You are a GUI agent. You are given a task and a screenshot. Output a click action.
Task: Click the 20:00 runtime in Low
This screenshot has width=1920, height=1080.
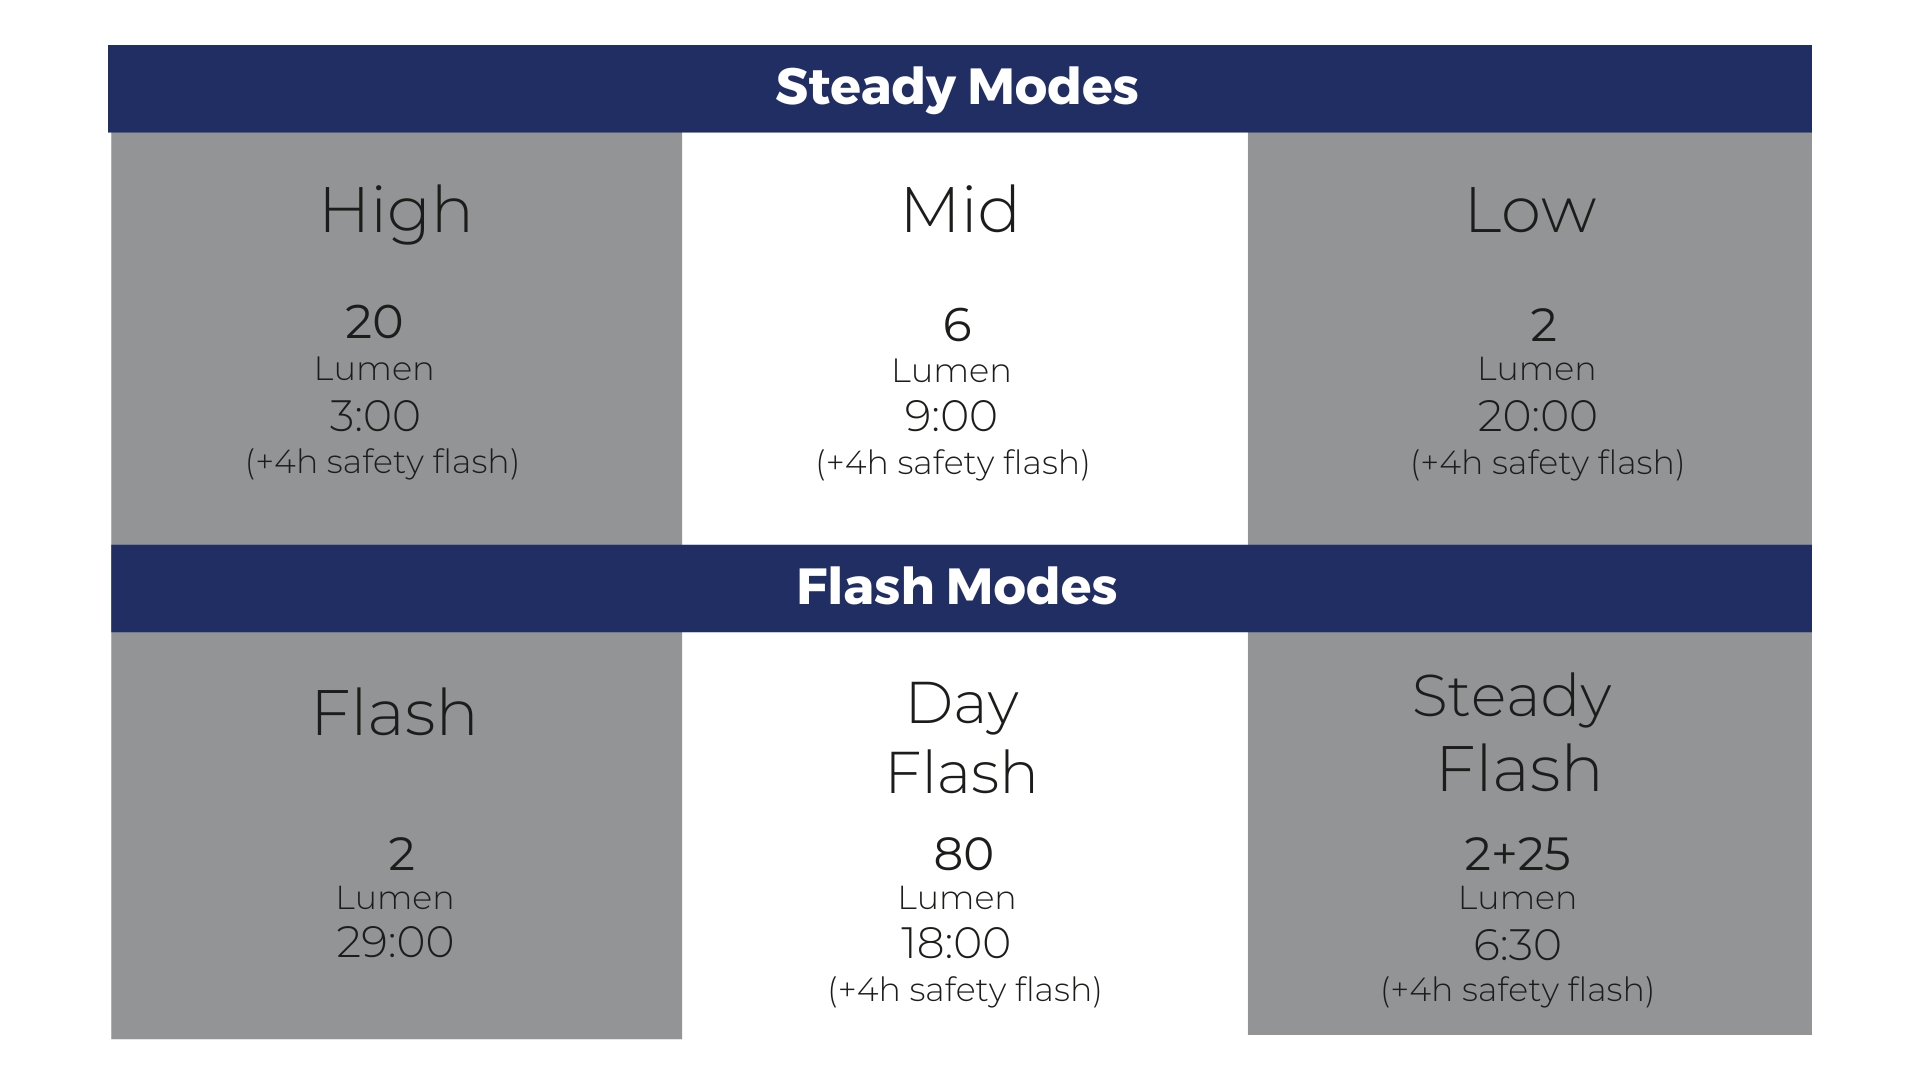pyautogui.click(x=1537, y=416)
